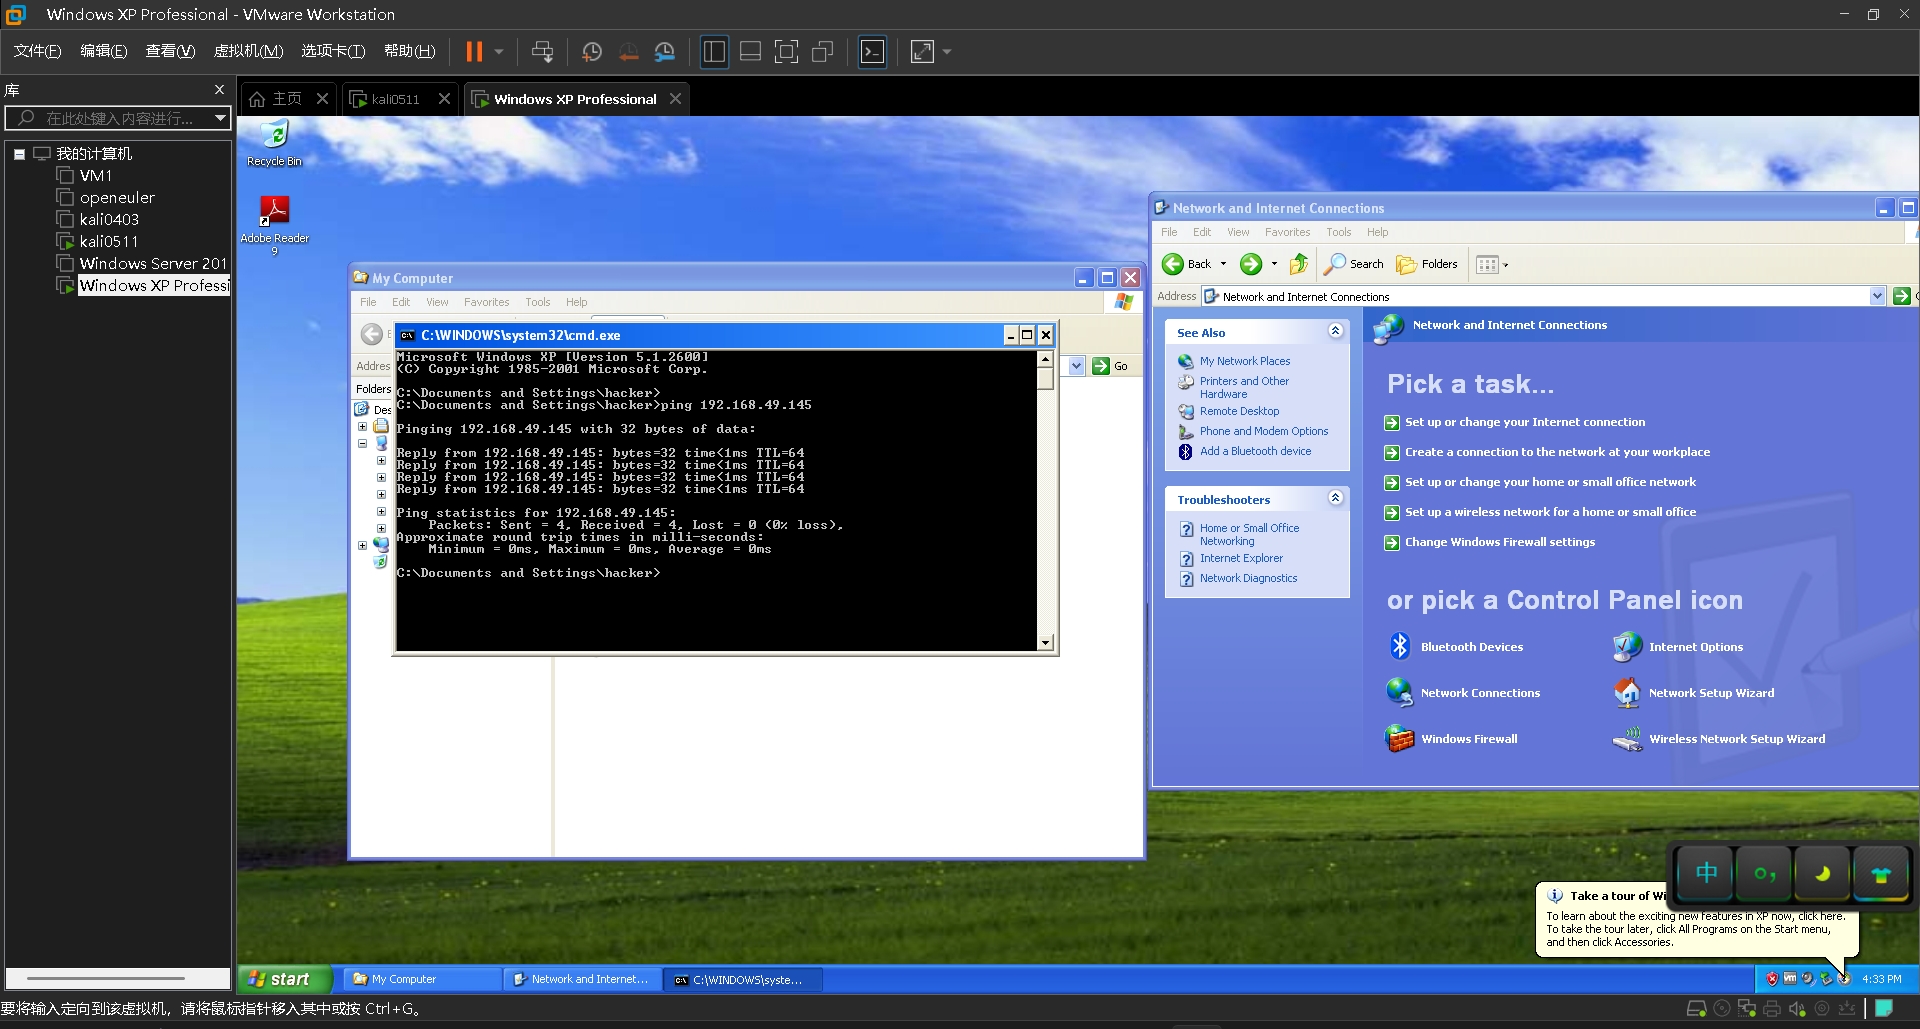Image resolution: width=1920 pixels, height=1029 pixels.
Task: Open Back history dropdown in Network window
Action: pyautogui.click(x=1223, y=264)
